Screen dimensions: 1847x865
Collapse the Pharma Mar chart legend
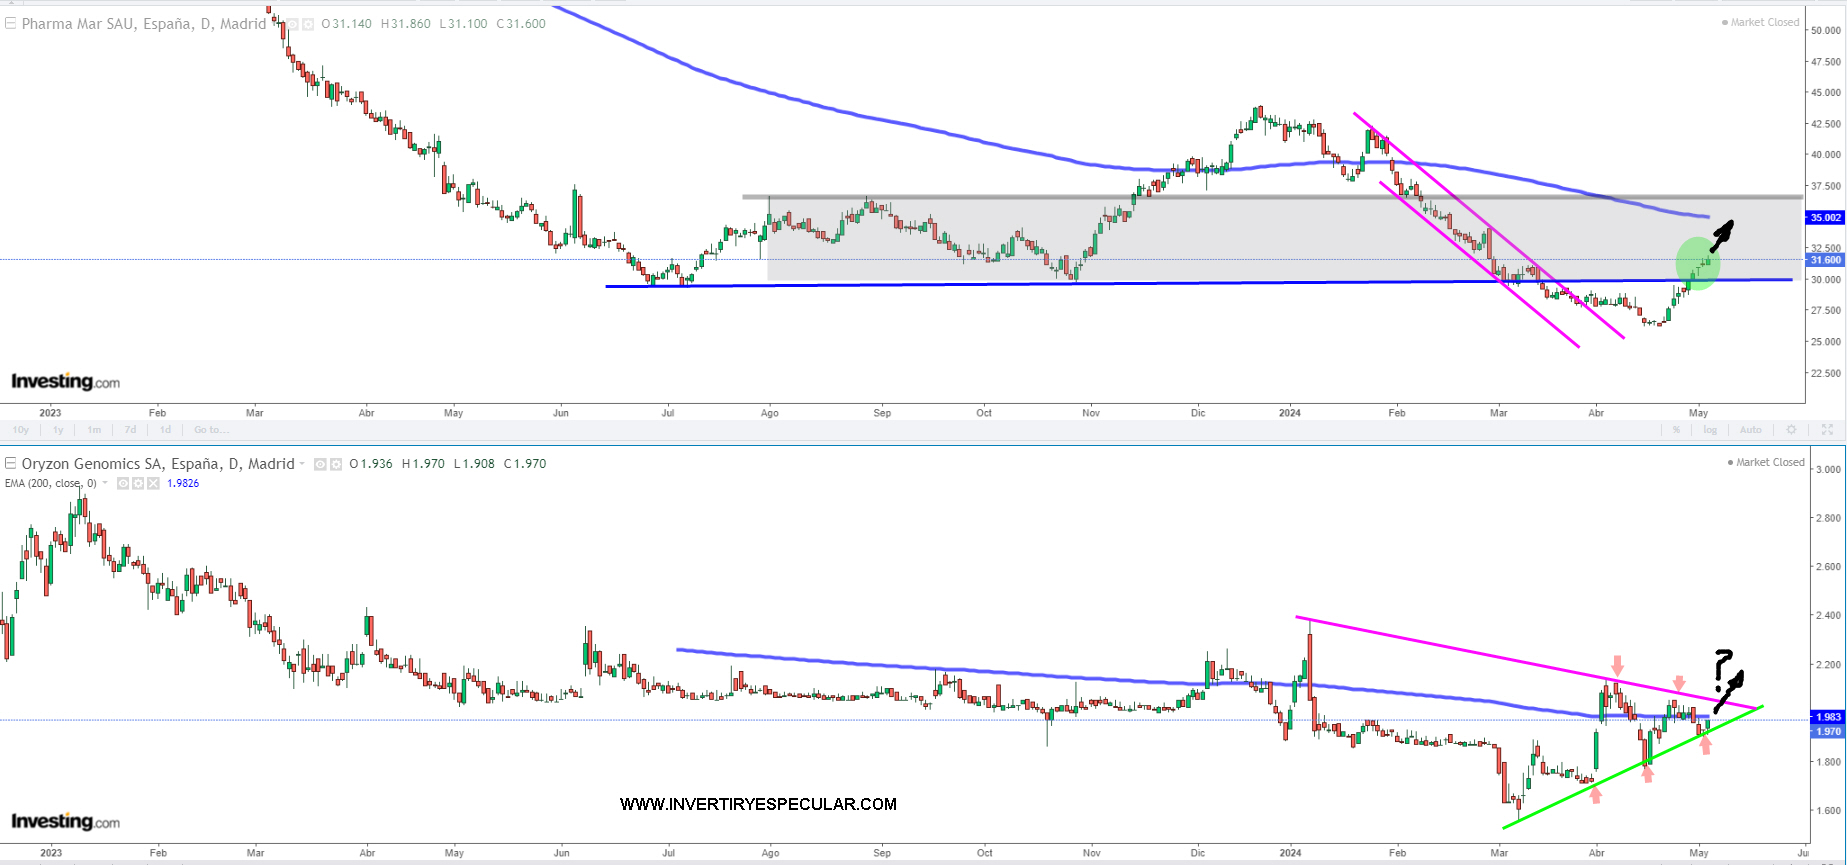coord(11,23)
